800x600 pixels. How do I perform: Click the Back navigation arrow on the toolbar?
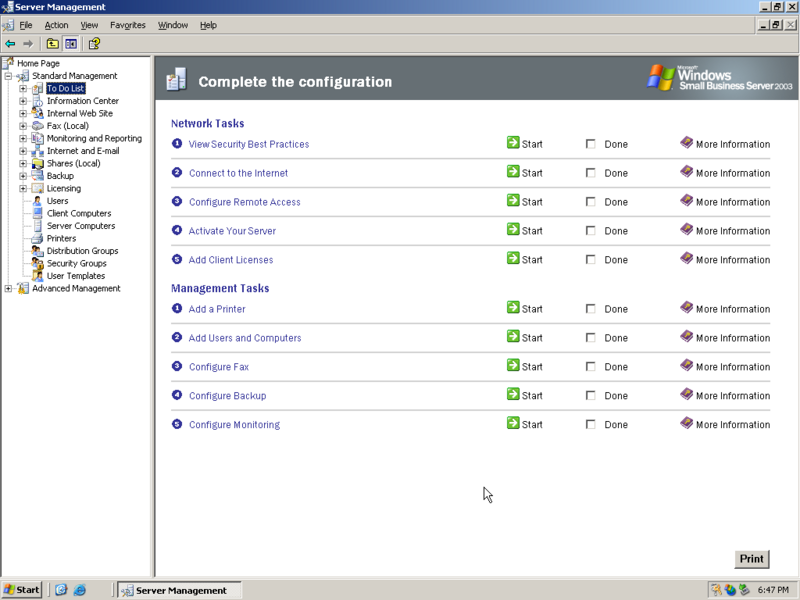[10, 43]
